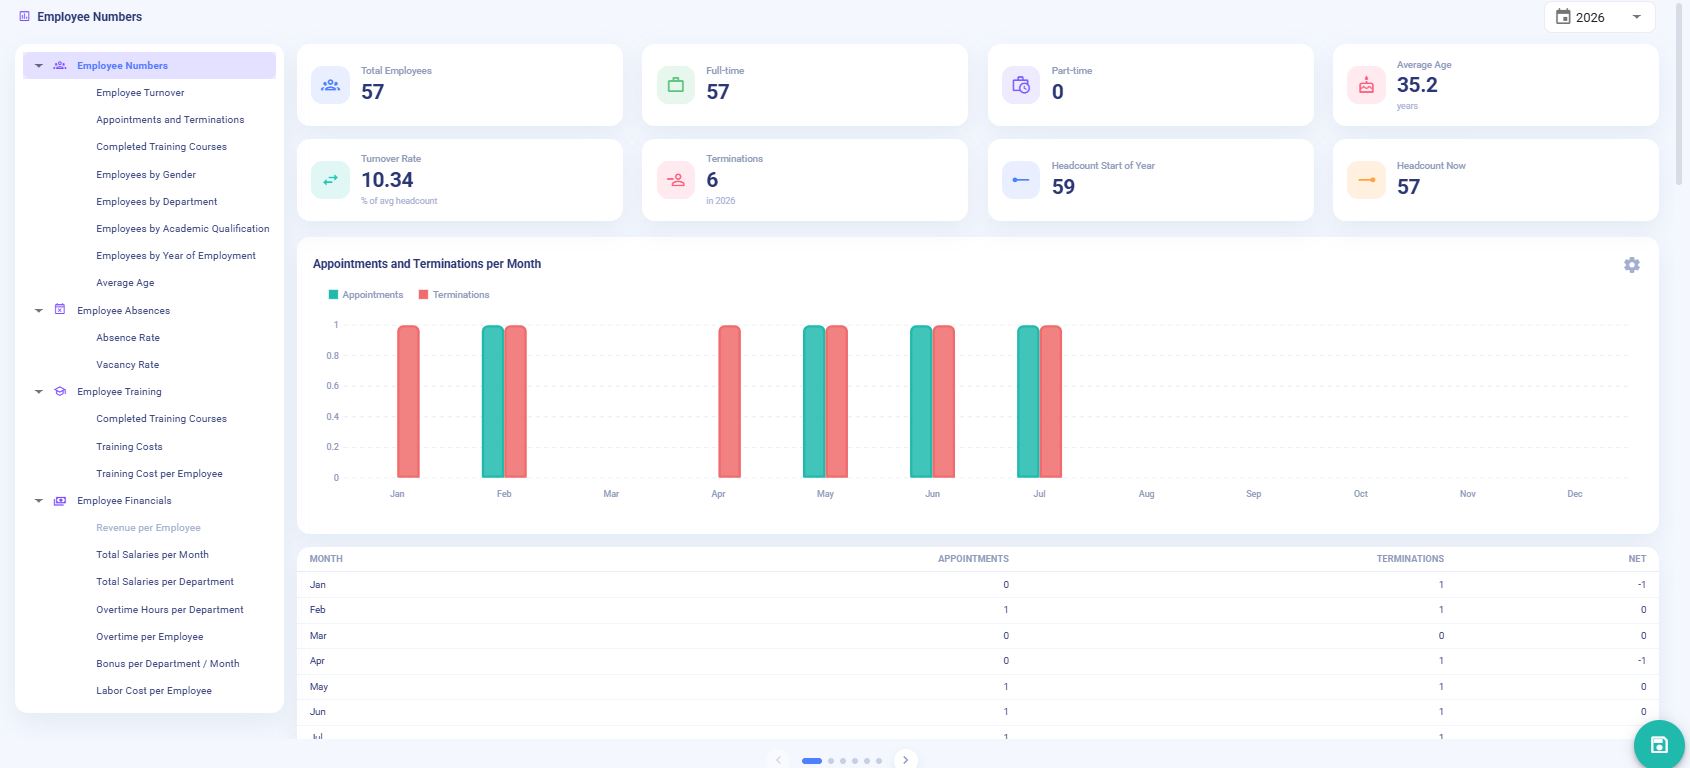Click the active first pagination dot
The image size is (1690, 768).
click(x=812, y=761)
